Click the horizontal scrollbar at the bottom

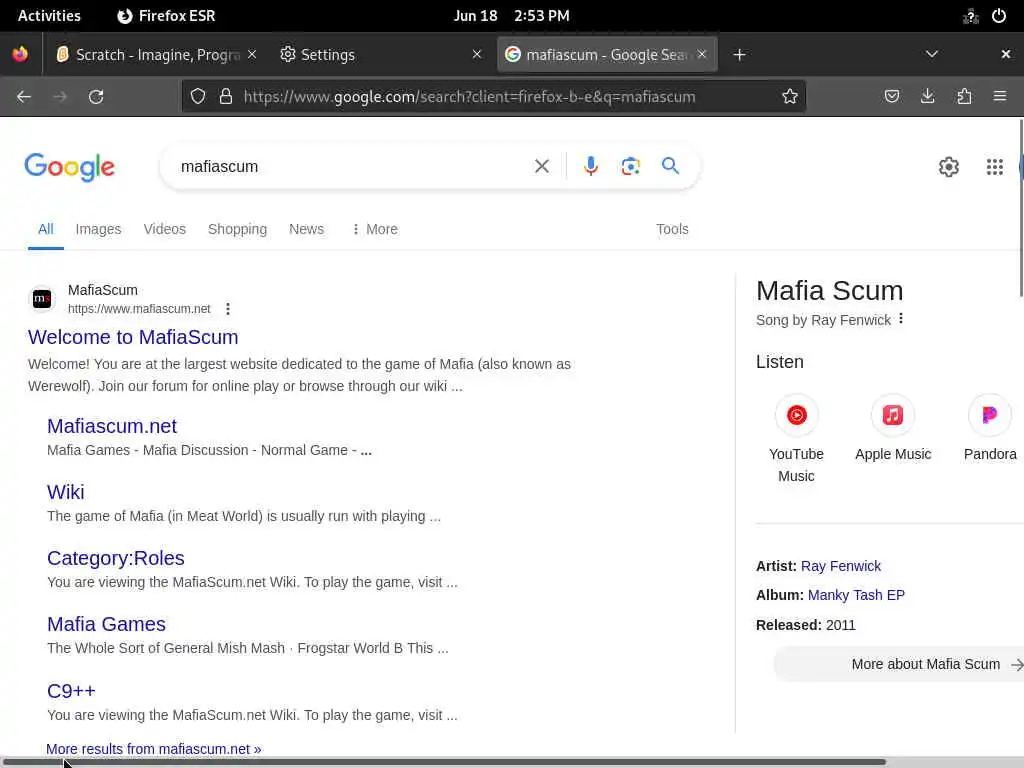[x=444, y=762]
